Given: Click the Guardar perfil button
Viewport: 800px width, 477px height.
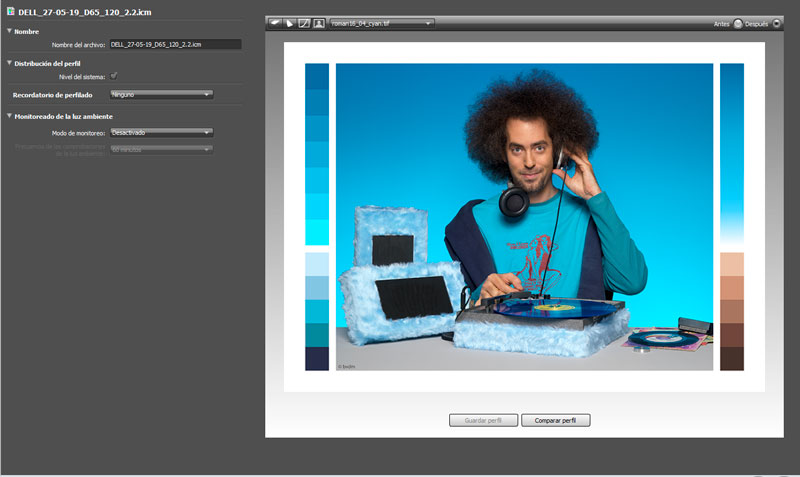Looking at the screenshot, I should coord(483,420).
